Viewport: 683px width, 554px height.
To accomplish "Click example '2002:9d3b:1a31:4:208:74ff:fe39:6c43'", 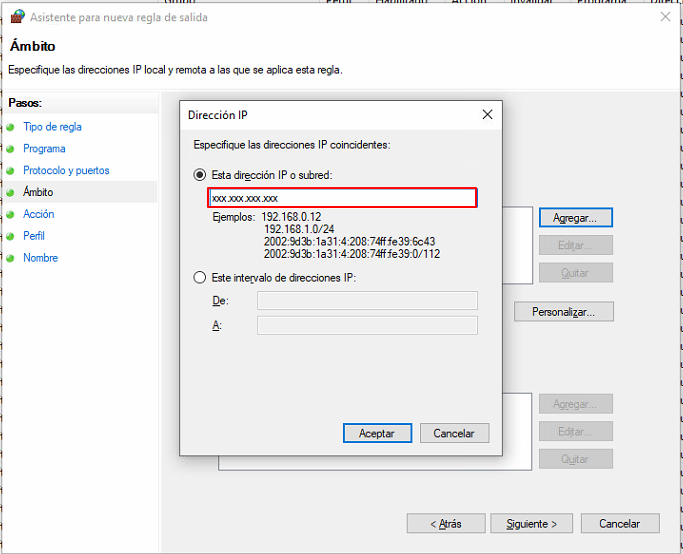I will [349, 241].
